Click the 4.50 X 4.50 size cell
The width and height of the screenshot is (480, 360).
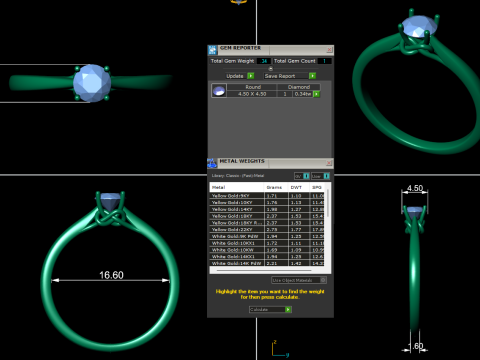click(x=252, y=94)
